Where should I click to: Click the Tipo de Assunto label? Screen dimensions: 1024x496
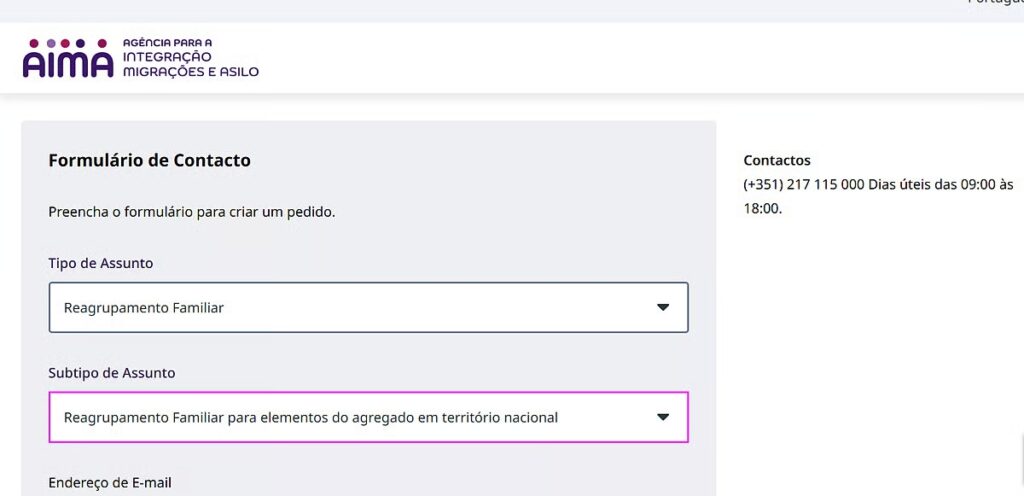[101, 263]
